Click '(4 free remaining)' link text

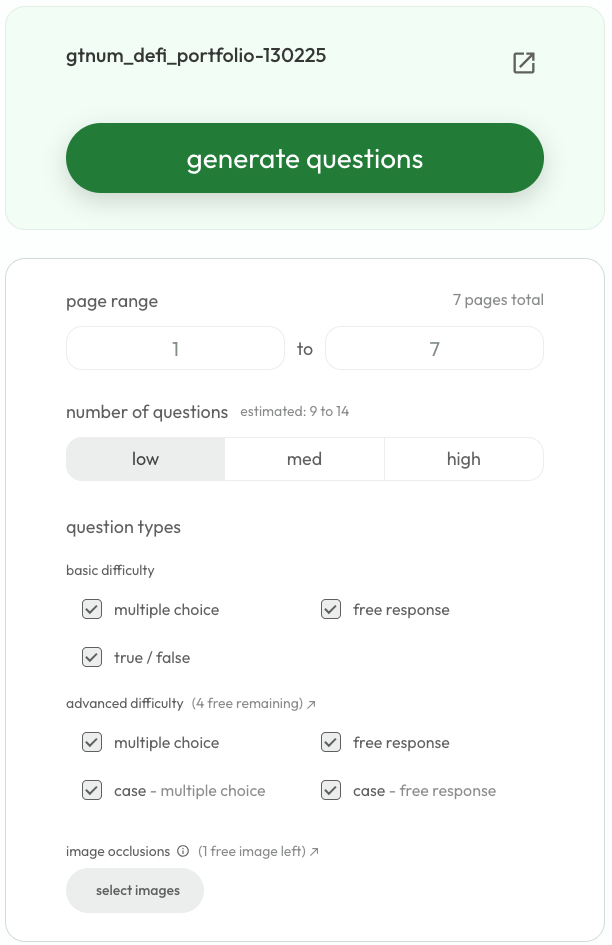pyautogui.click(x=247, y=704)
